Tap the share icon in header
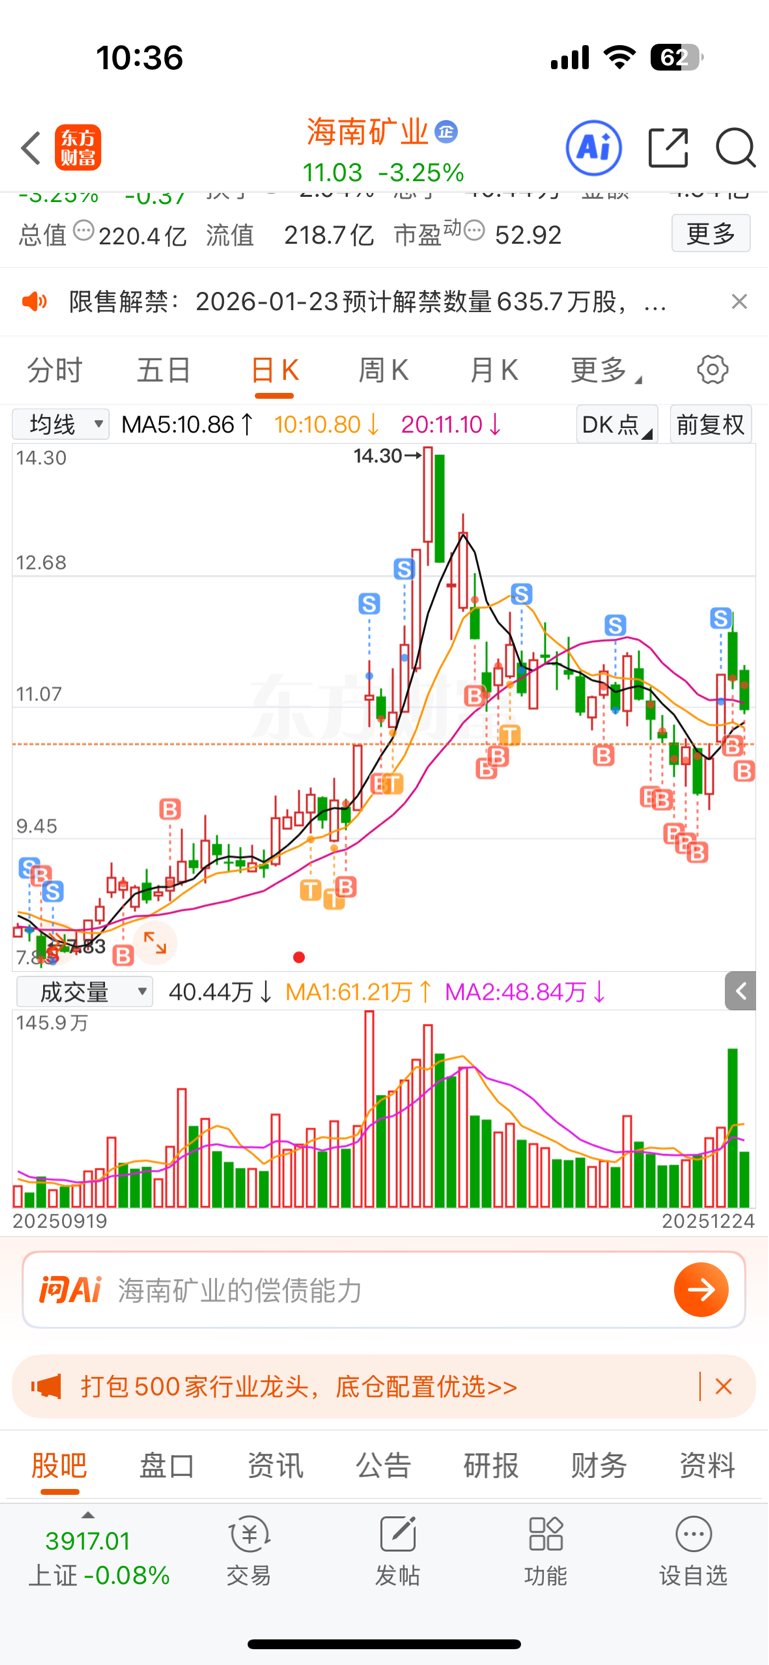Image resolution: width=769 pixels, height=1665 pixels. pos(668,148)
